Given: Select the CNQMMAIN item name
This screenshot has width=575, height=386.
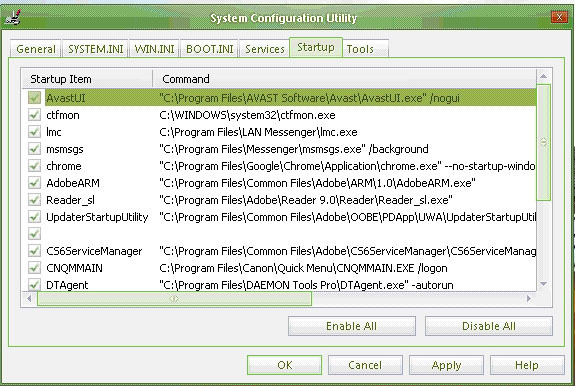Looking at the screenshot, I should coord(74,268).
